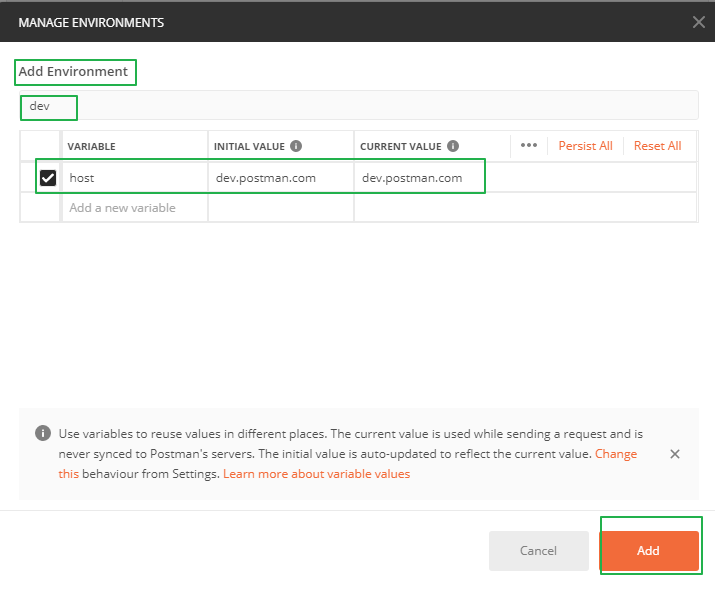Dismiss the variables info banner
This screenshot has height=590, width=715.
click(675, 454)
